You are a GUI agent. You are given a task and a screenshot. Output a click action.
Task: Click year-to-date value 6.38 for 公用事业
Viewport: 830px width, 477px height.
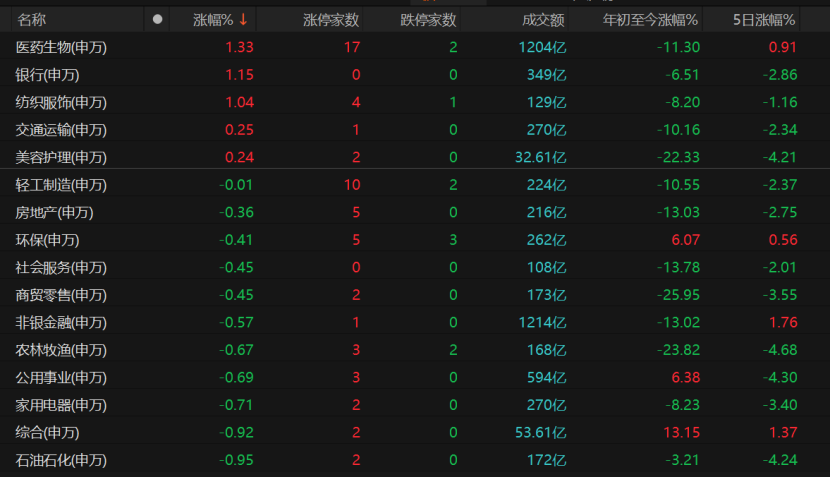click(x=685, y=377)
